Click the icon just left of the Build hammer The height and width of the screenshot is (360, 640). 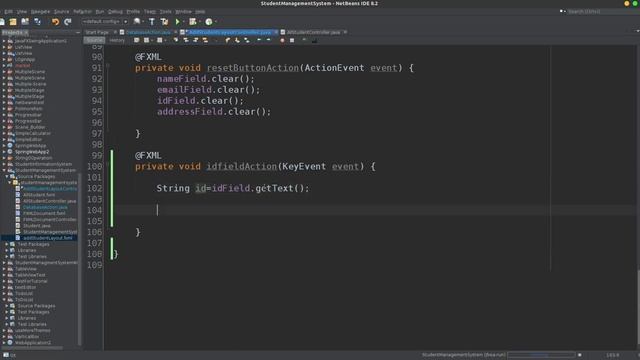point(137,22)
